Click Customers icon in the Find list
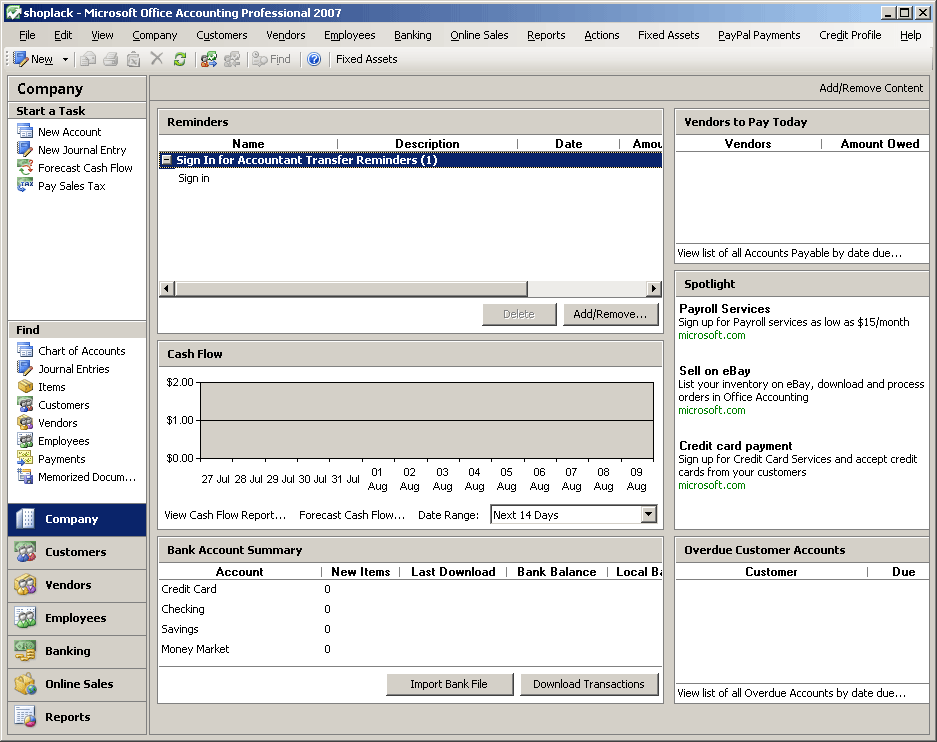The width and height of the screenshot is (937, 742). (x=25, y=404)
